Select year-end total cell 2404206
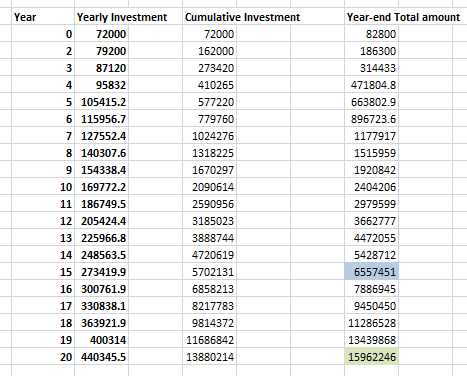467x376 pixels. click(x=371, y=187)
